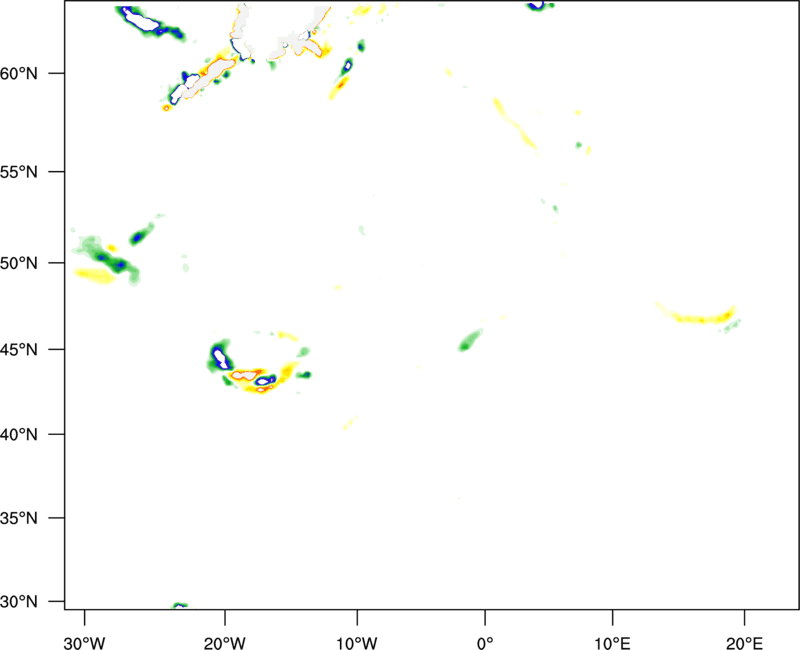Click the 0° longitude label
The width and height of the screenshot is (800, 650).
[485, 643]
